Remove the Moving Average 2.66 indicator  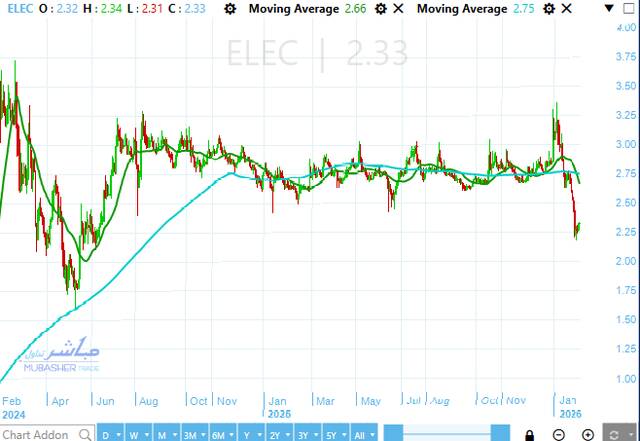(399, 8)
